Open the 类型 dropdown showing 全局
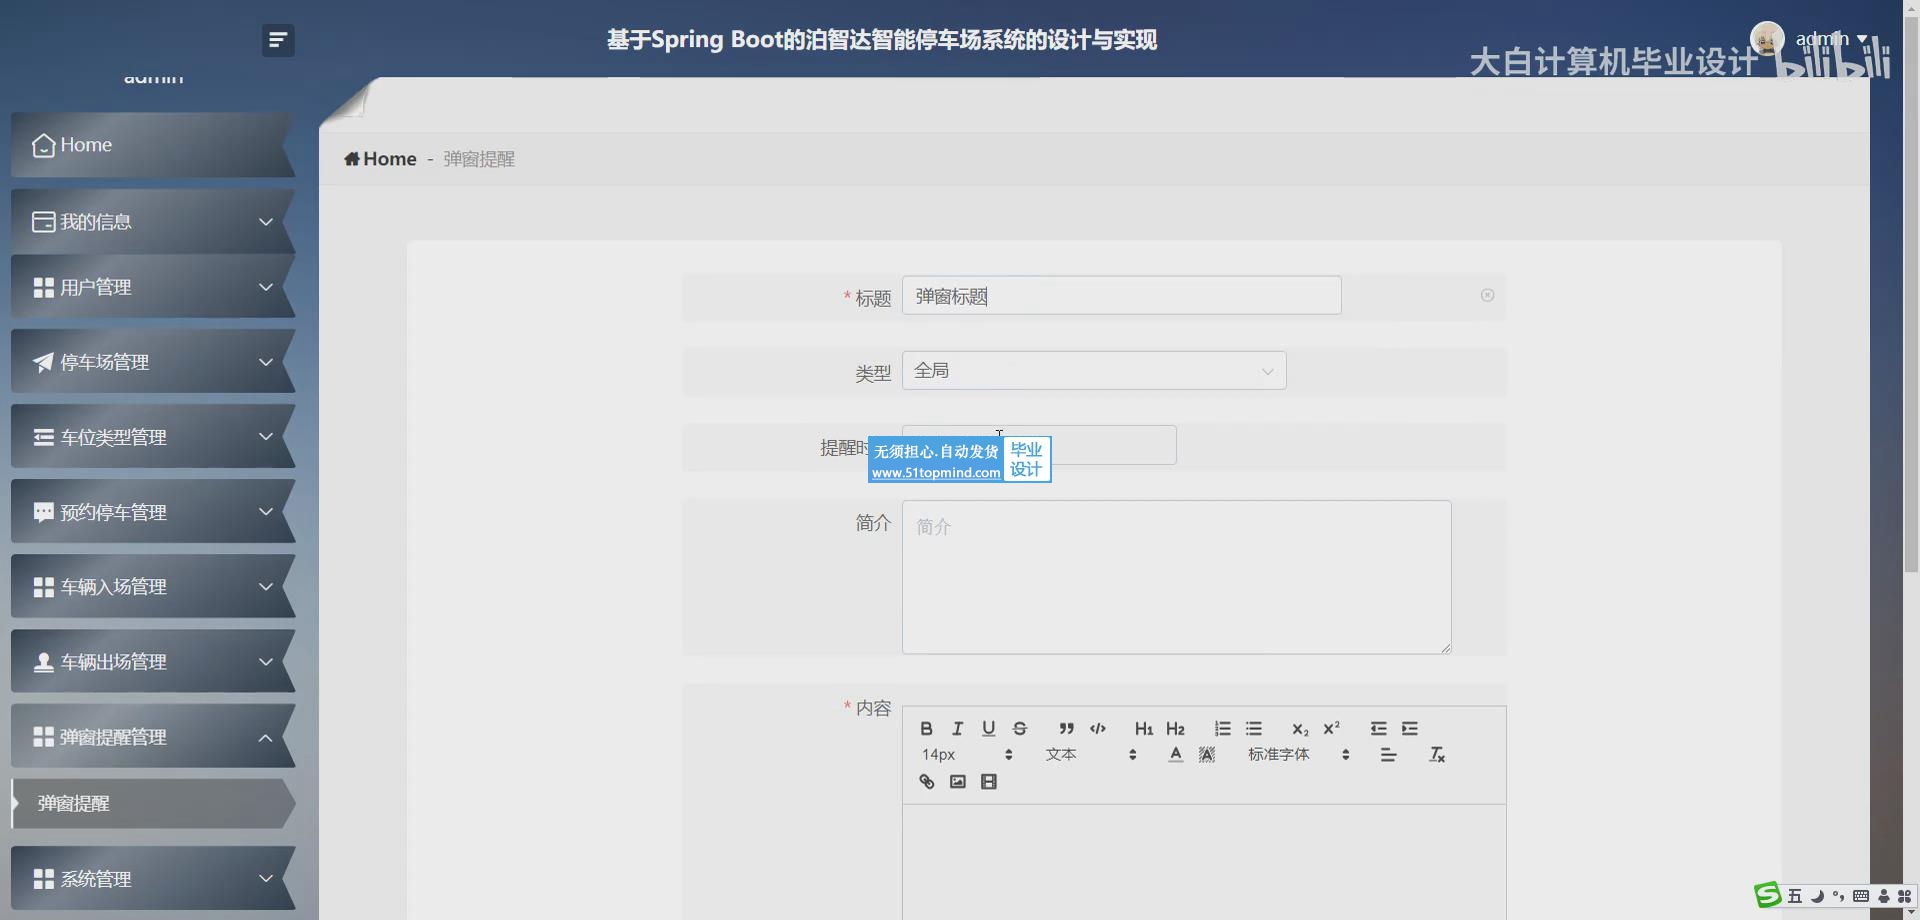 (1094, 370)
